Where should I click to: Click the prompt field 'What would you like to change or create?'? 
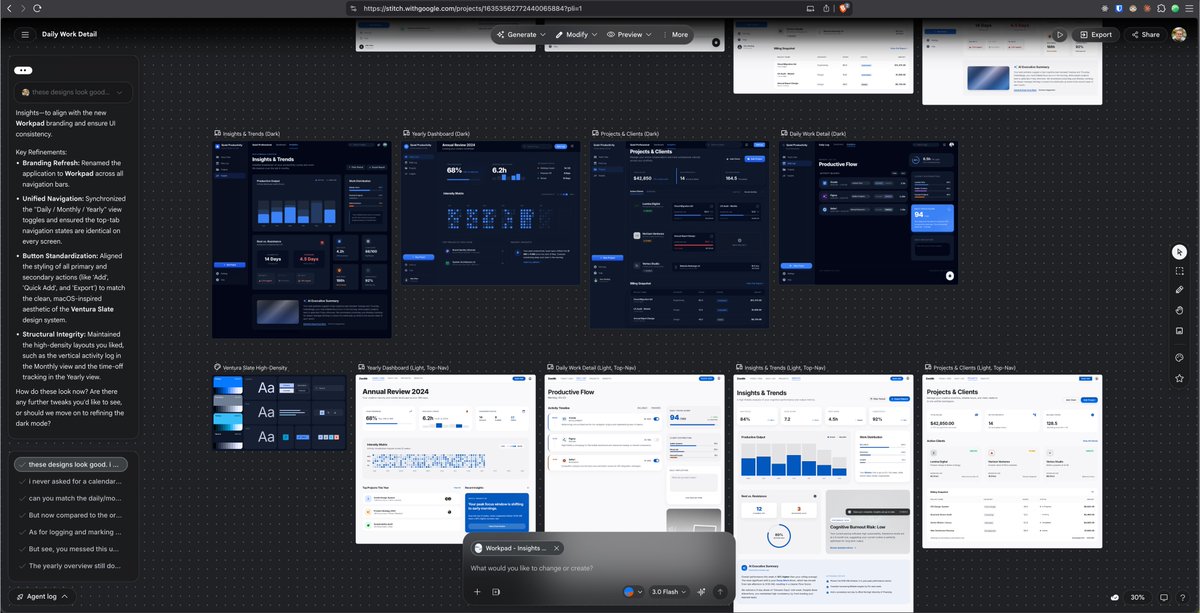tap(598, 568)
